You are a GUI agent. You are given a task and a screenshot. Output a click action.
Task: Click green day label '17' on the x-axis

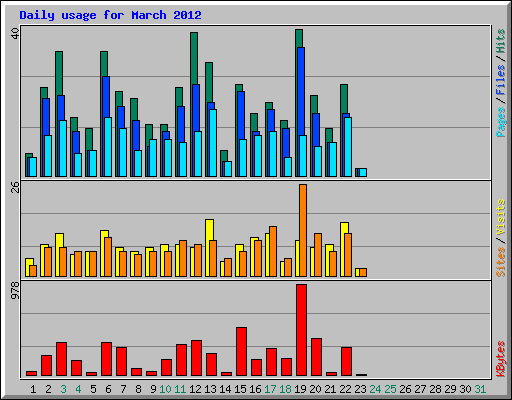(270, 389)
